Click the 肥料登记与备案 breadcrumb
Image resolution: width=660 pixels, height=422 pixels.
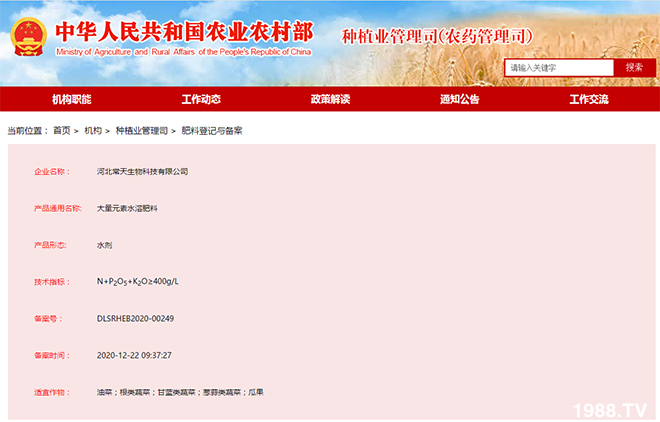[x=211, y=131]
